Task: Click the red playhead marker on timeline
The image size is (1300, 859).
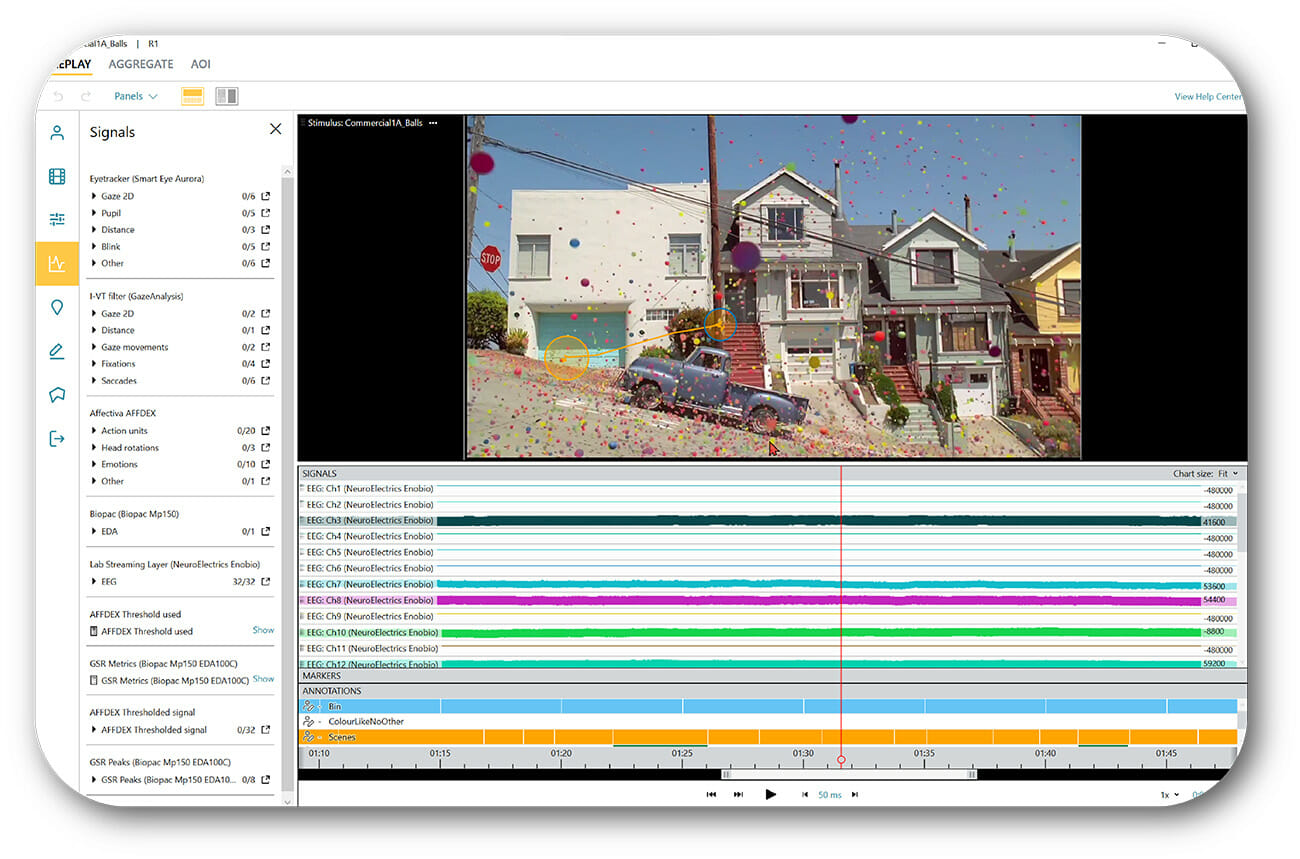Action: point(841,760)
